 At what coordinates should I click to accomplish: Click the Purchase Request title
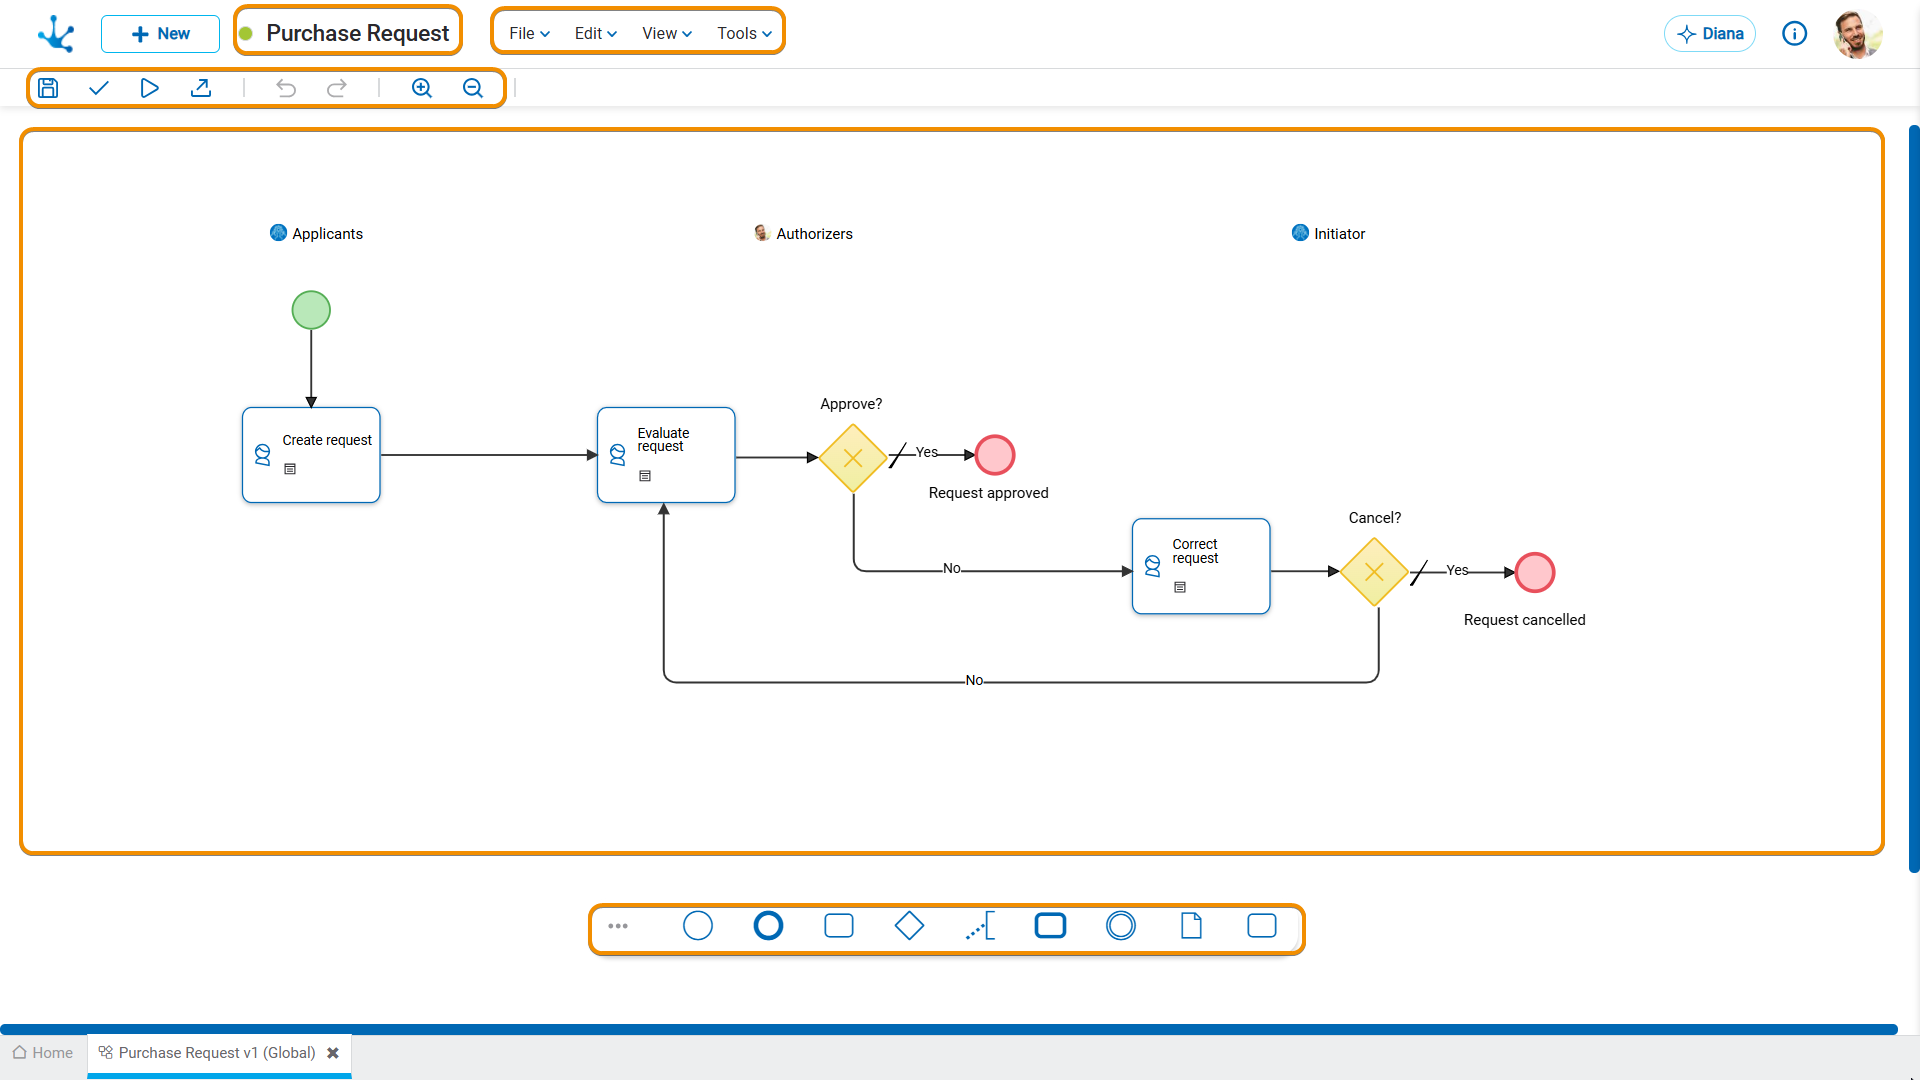click(x=357, y=33)
